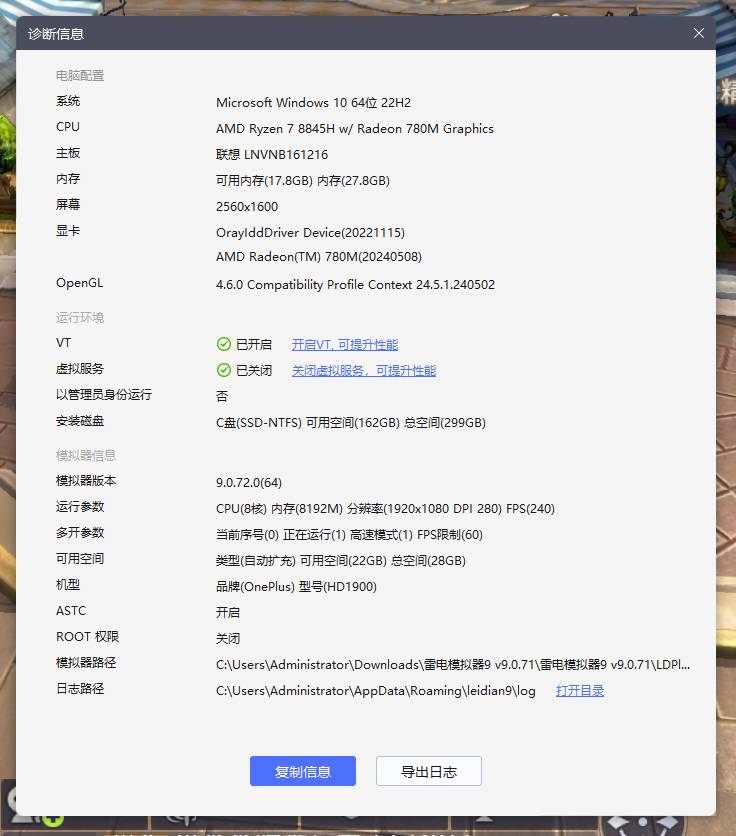Image resolution: width=736 pixels, height=836 pixels.
Task: Open the 开启VT, 可提升性能 link
Action: click(x=344, y=345)
